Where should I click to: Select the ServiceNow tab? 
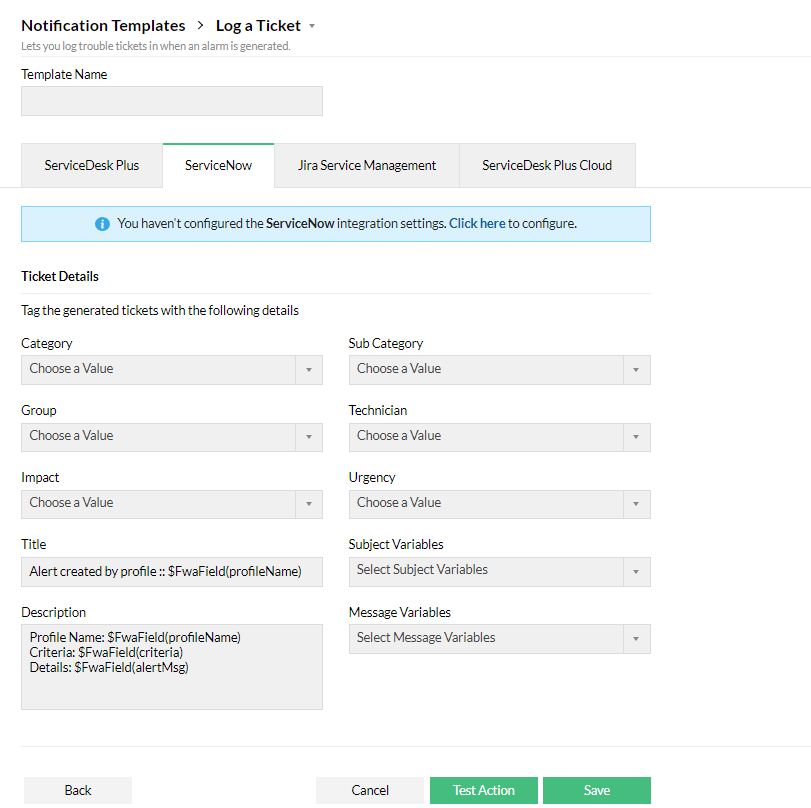click(218, 166)
